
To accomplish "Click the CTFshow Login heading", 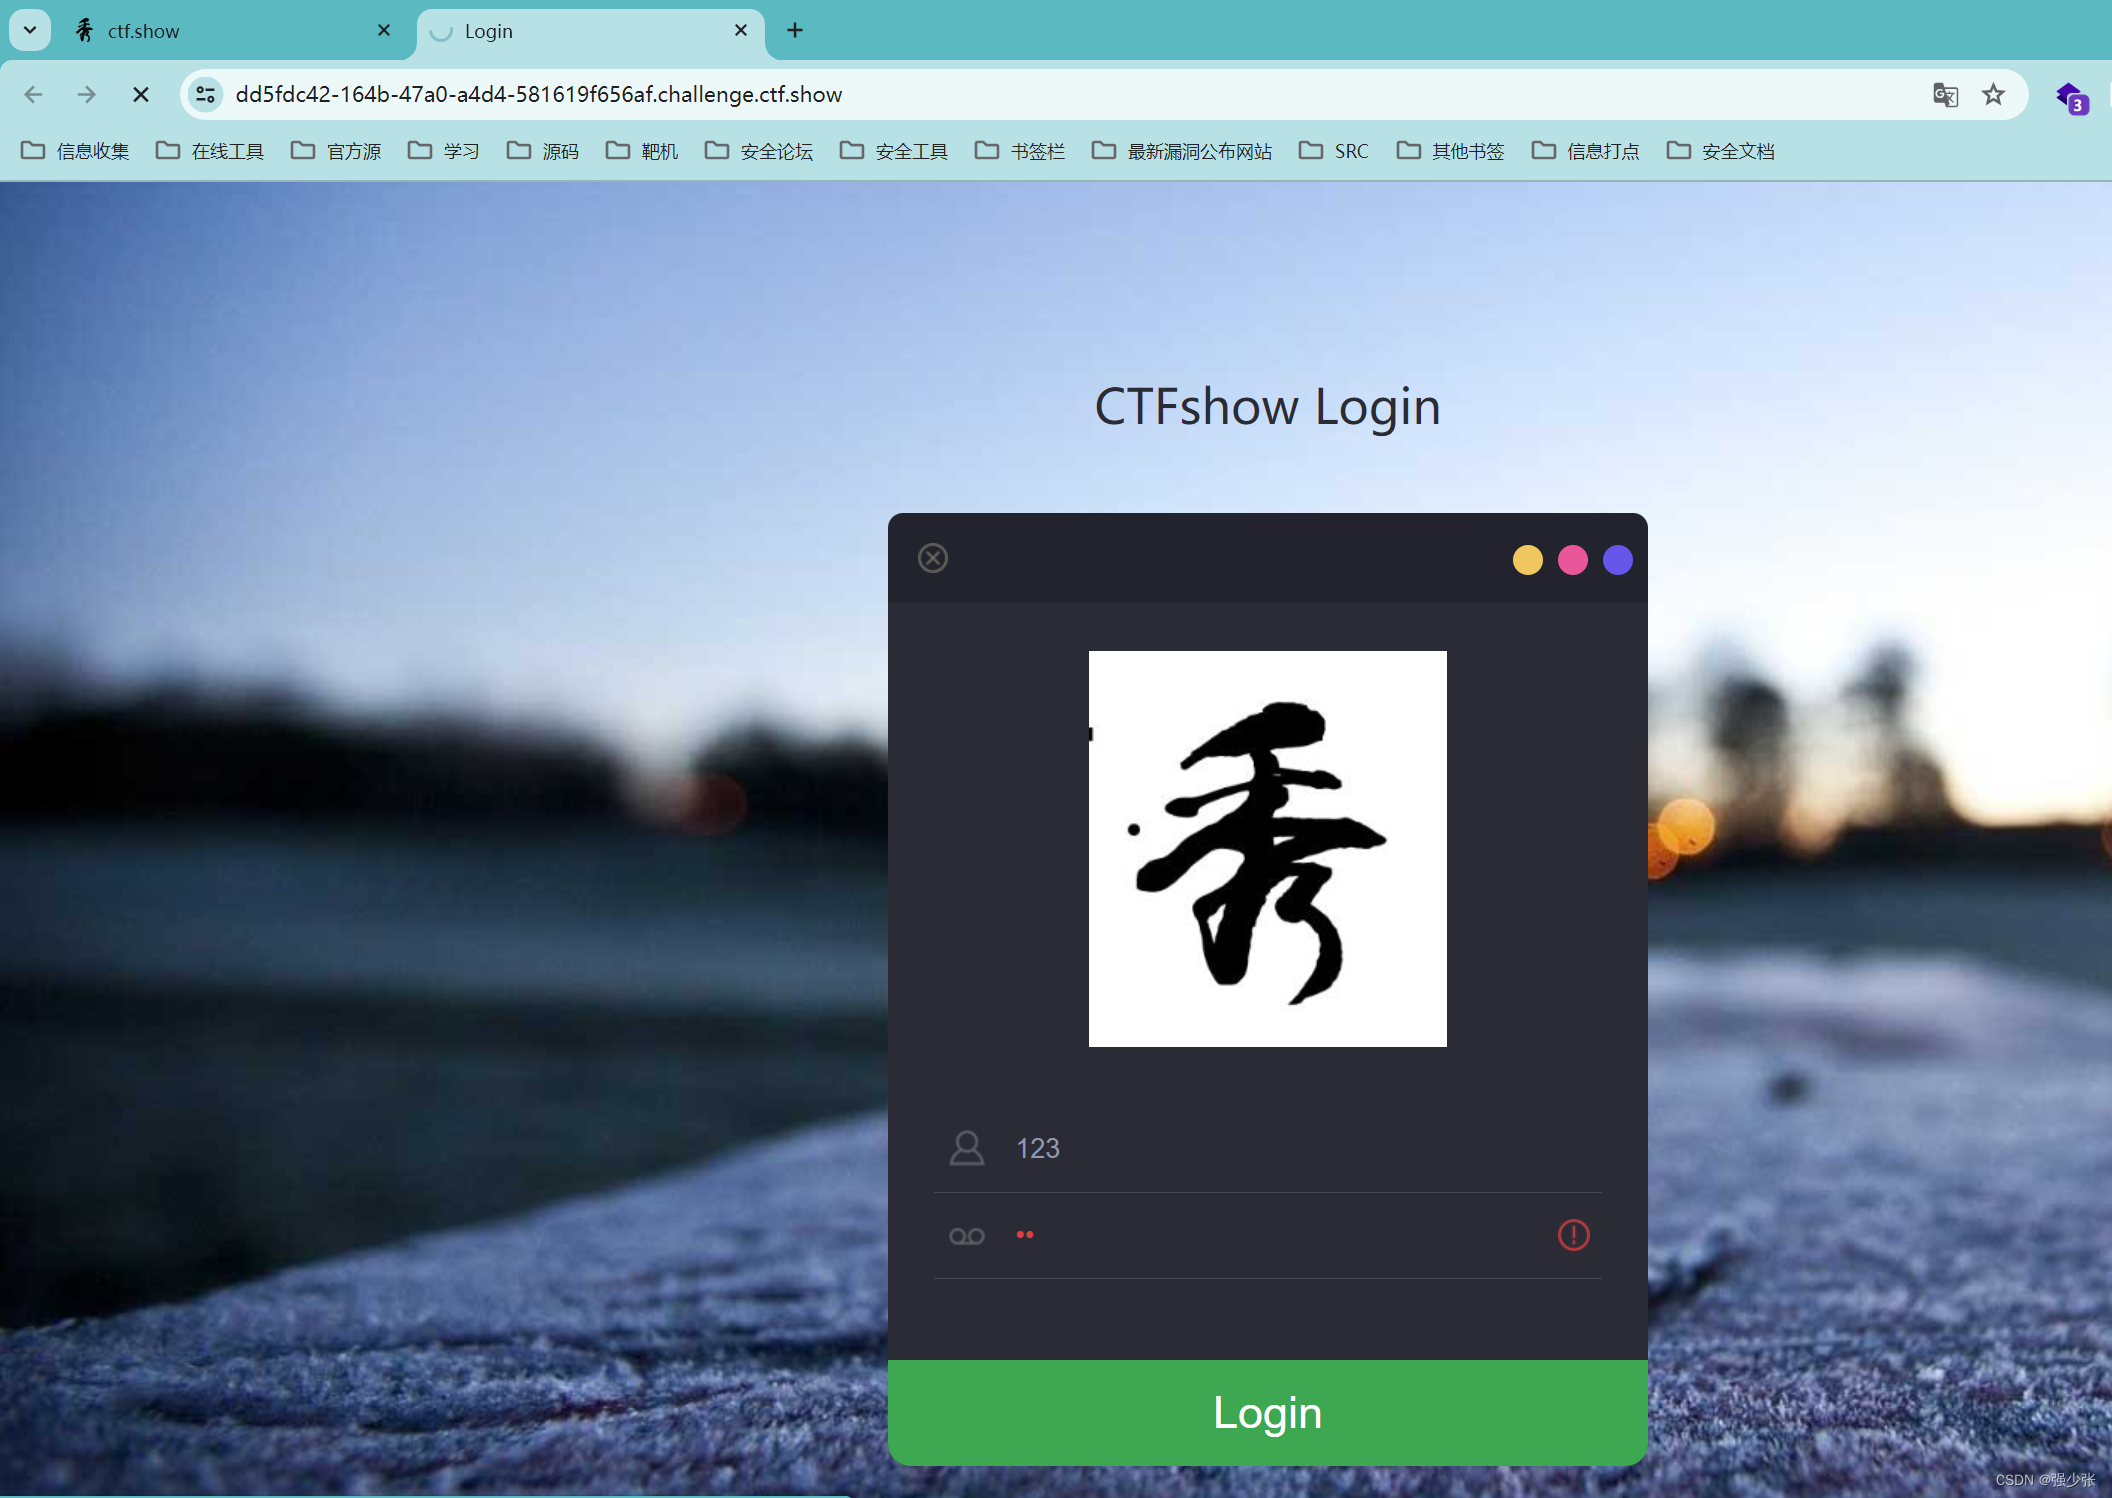I will [x=1268, y=407].
